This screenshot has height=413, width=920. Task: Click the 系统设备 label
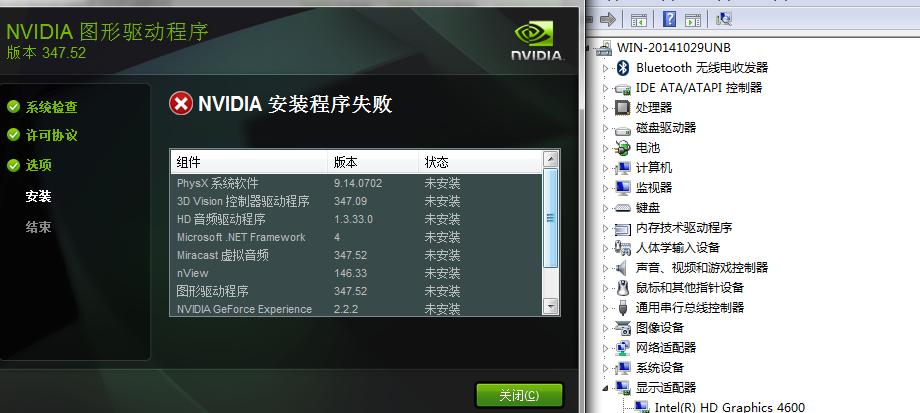(660, 368)
